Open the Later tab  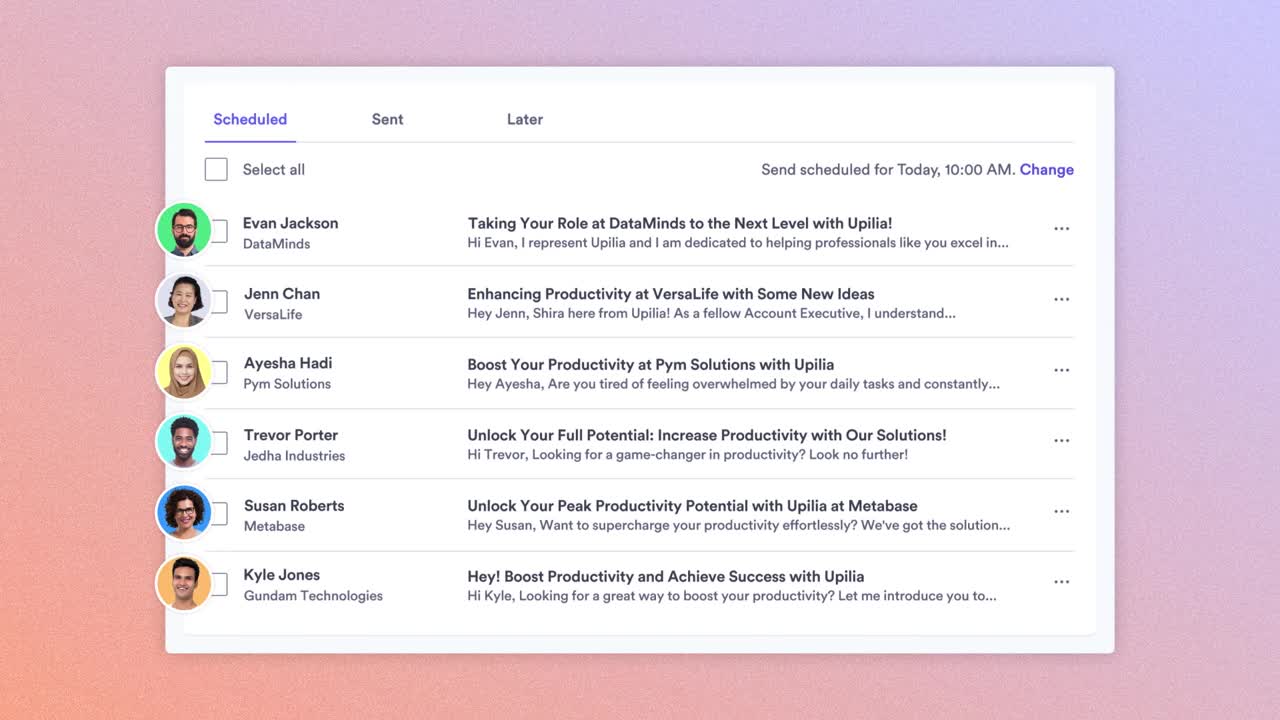[x=524, y=119]
